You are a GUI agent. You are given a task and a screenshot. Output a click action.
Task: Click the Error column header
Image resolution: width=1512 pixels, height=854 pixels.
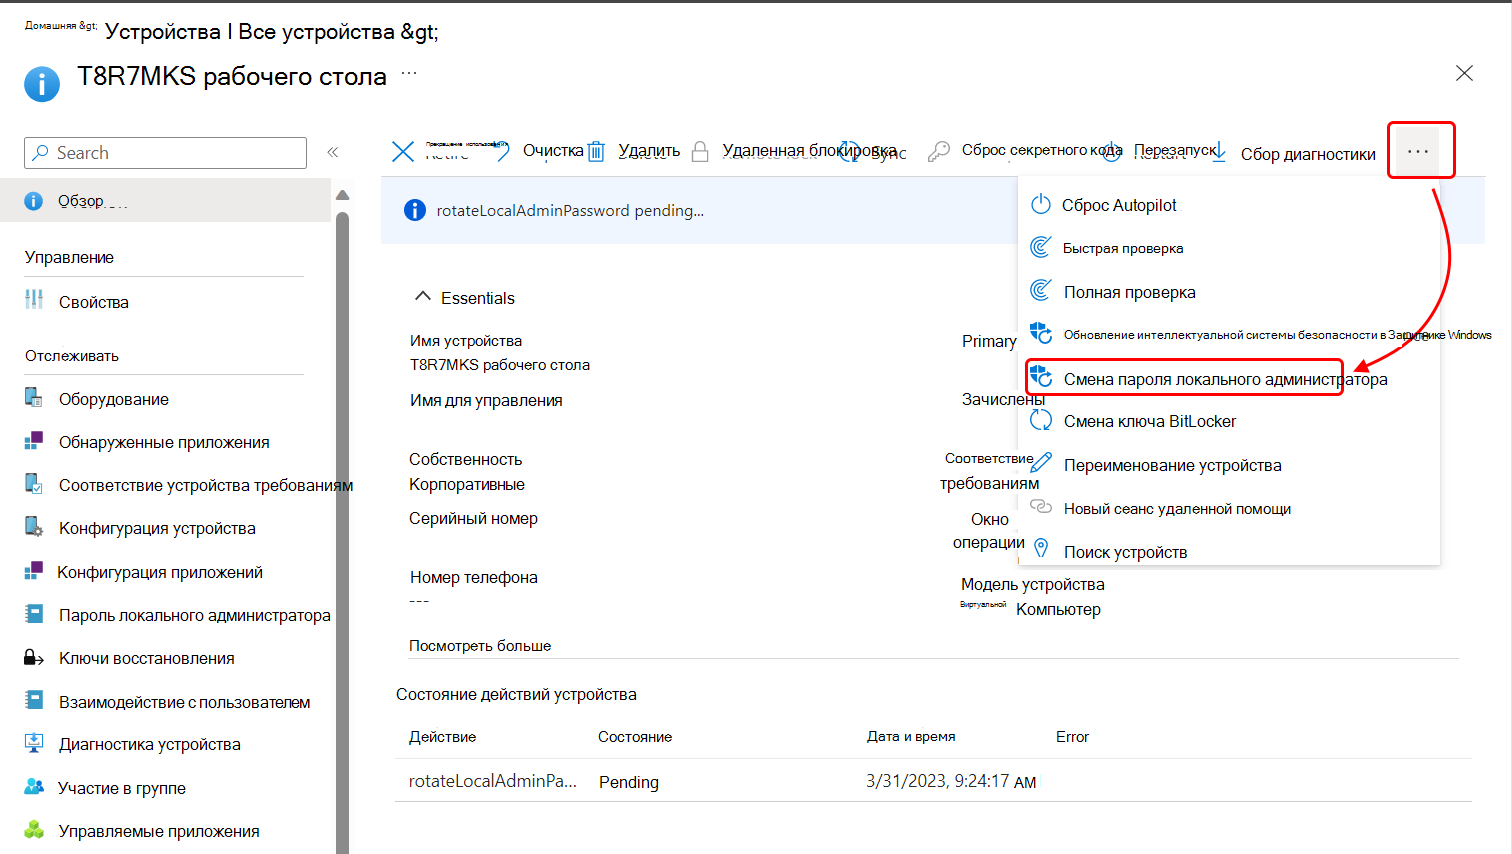click(1072, 737)
